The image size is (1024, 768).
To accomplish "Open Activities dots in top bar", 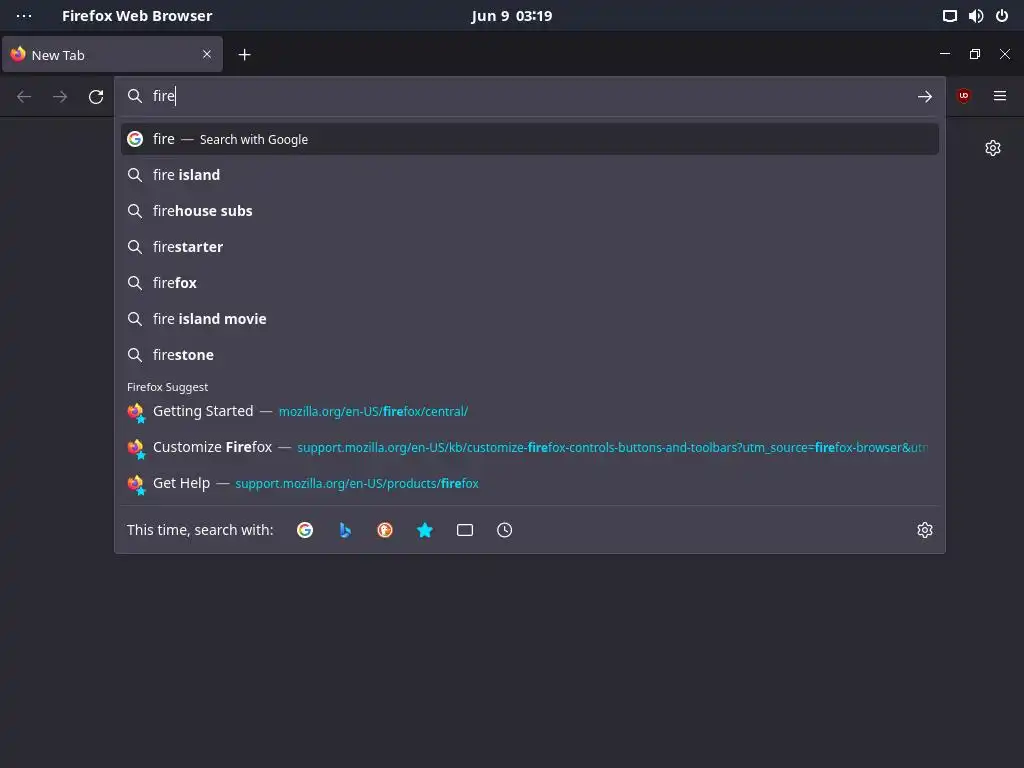I will click(x=24, y=16).
